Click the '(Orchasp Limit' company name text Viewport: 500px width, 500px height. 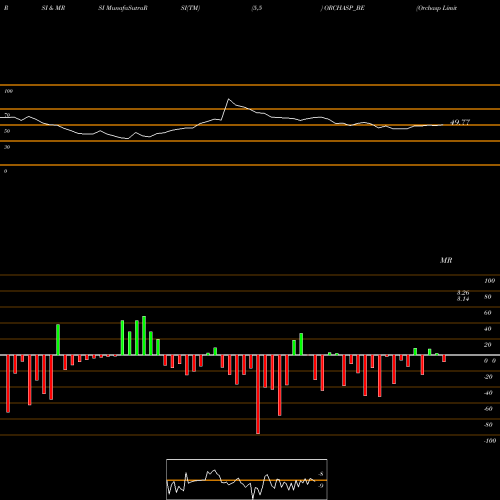point(436,8)
